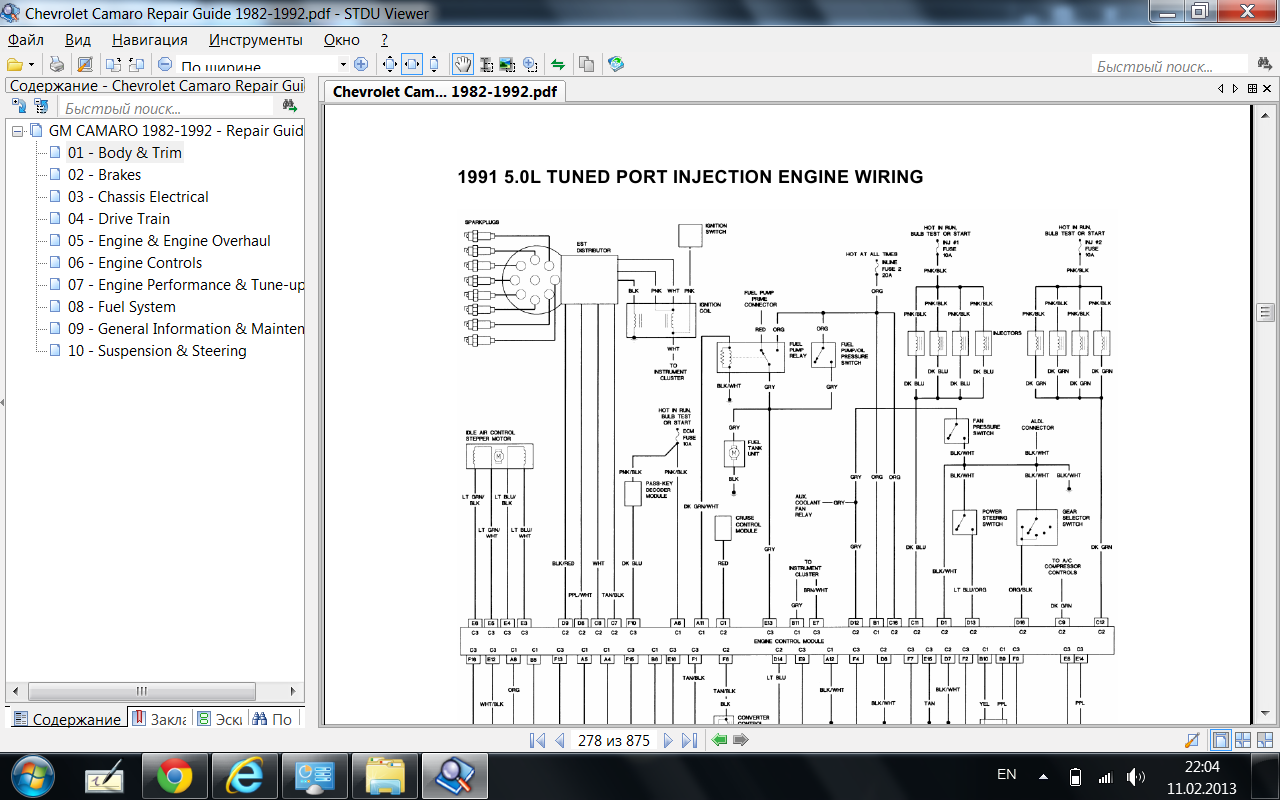Zoom in with the plus circle icon
Image resolution: width=1280 pixels, height=800 pixels.
[361, 65]
